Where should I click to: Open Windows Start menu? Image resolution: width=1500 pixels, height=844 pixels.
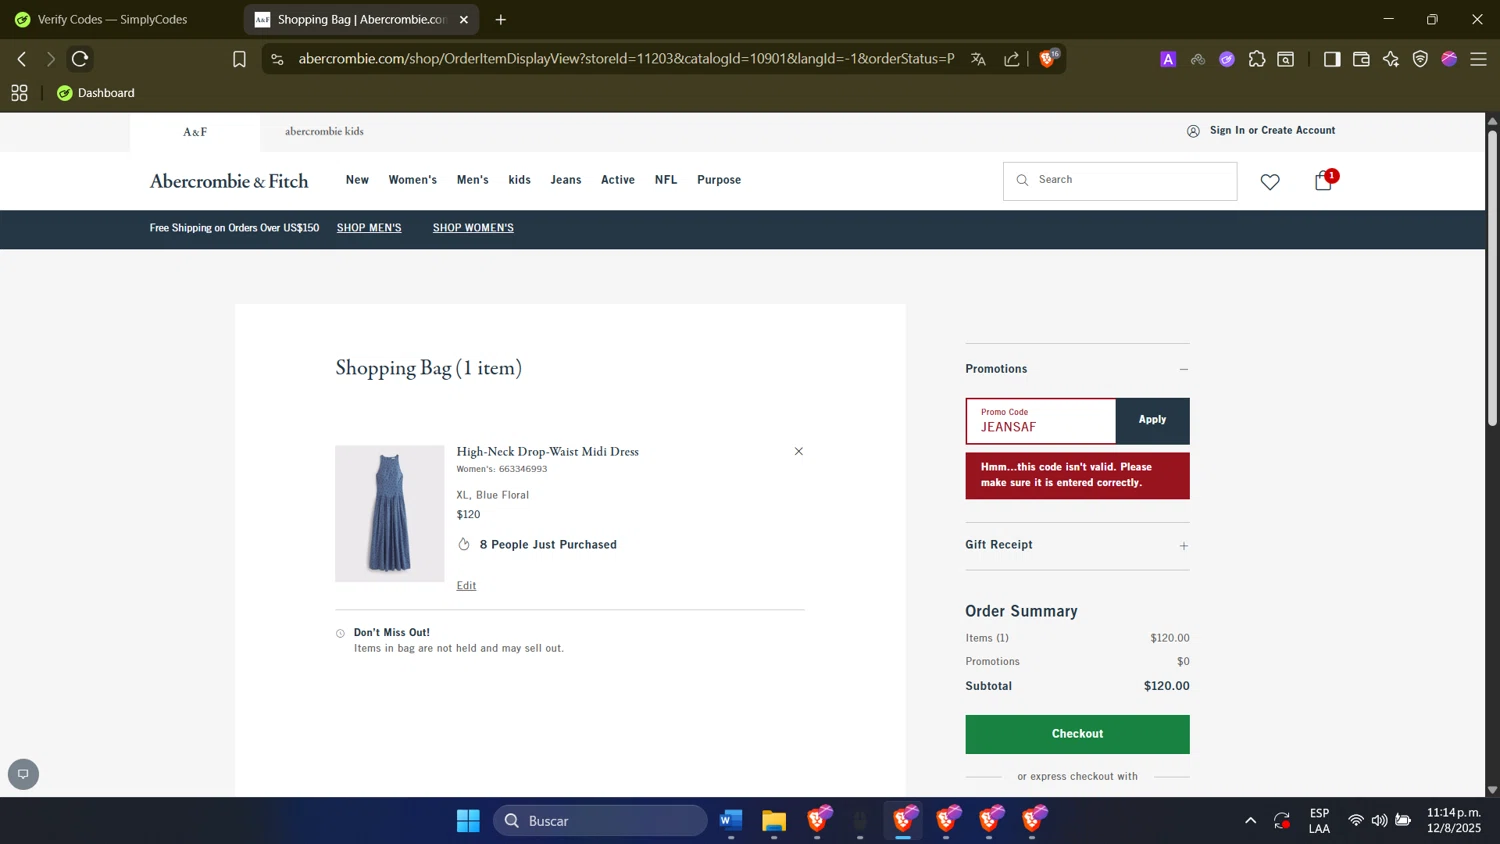click(x=468, y=821)
